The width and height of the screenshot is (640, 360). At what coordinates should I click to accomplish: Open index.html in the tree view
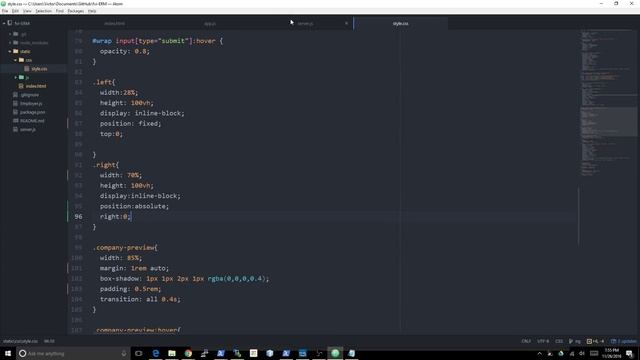pos(36,86)
